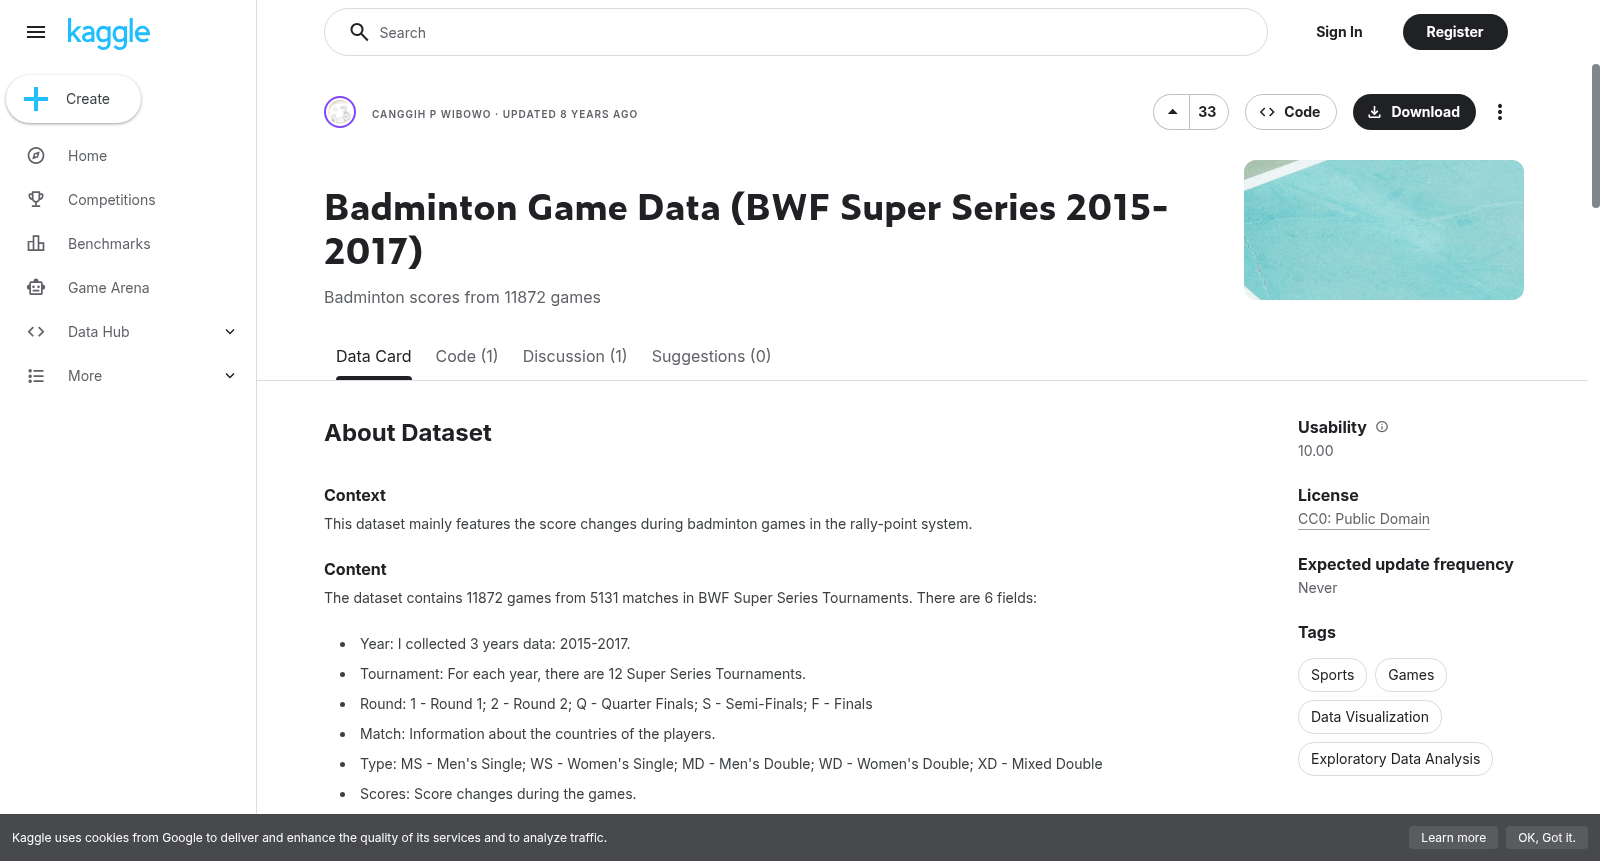Click the More list icon
The width and height of the screenshot is (1600, 861).
click(36, 376)
